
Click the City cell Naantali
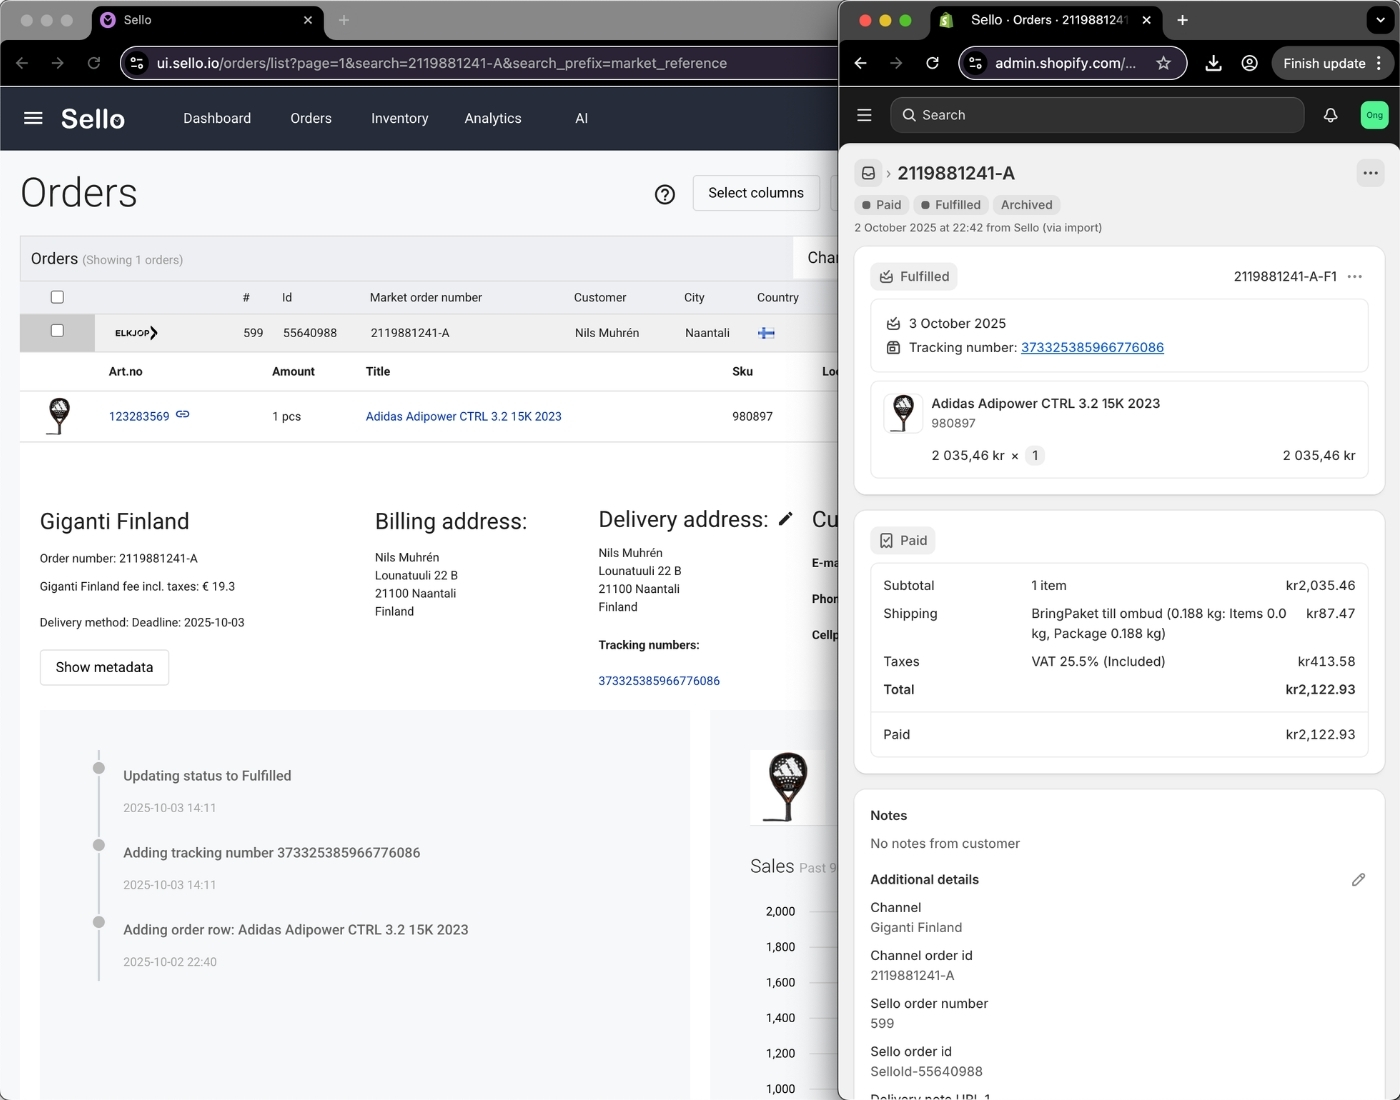point(707,333)
